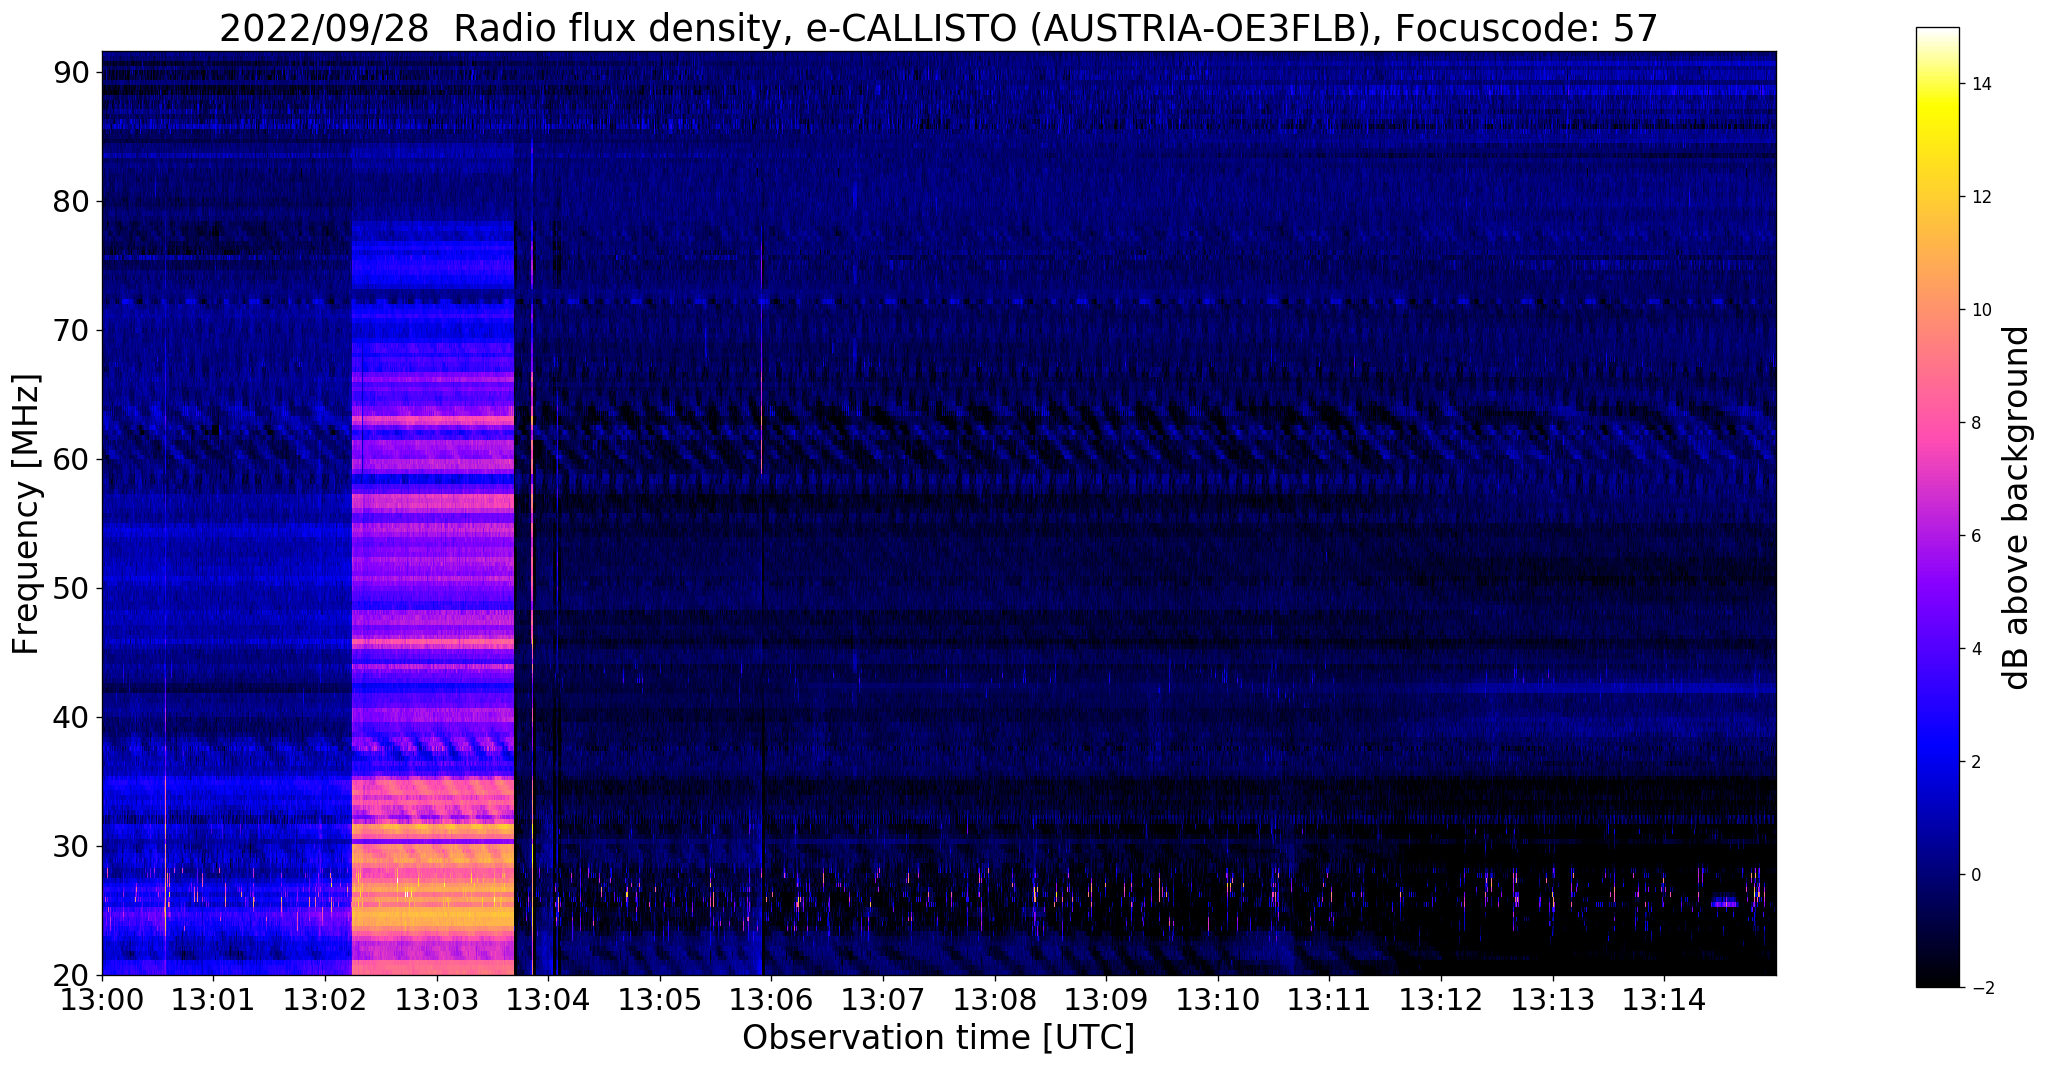The height and width of the screenshot is (1067, 2047).
Task: Click the 60 MHz frequency tick label
Action: [70, 459]
